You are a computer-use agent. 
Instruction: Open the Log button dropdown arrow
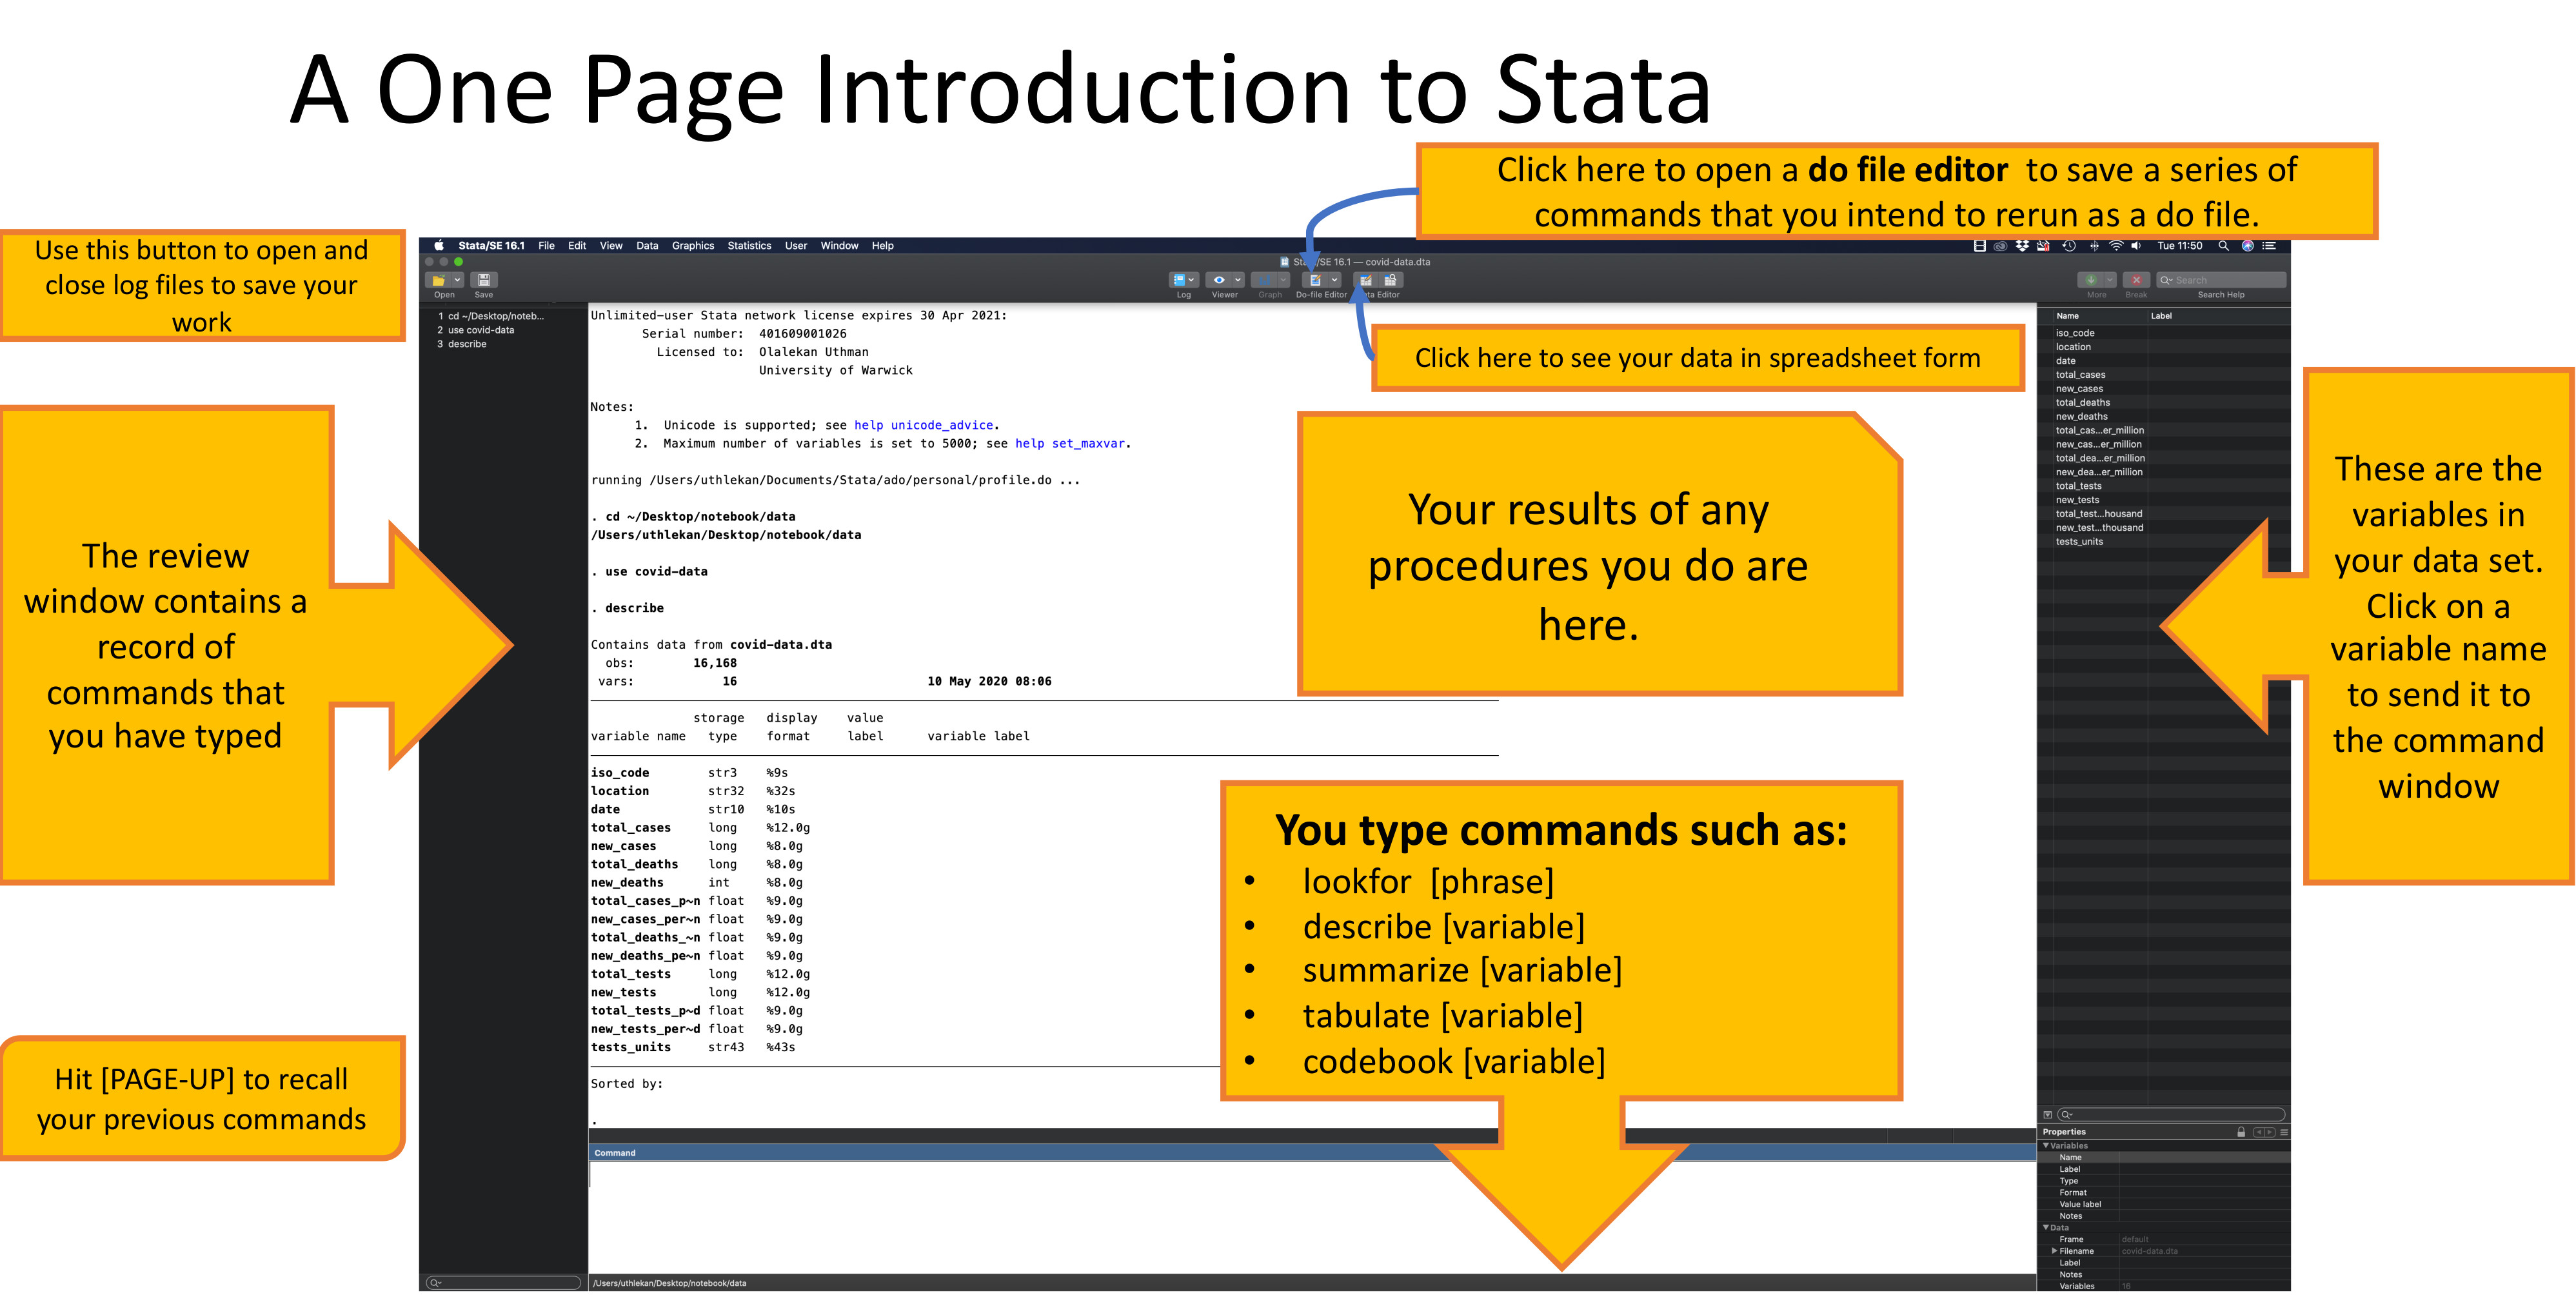pyautogui.click(x=1192, y=280)
